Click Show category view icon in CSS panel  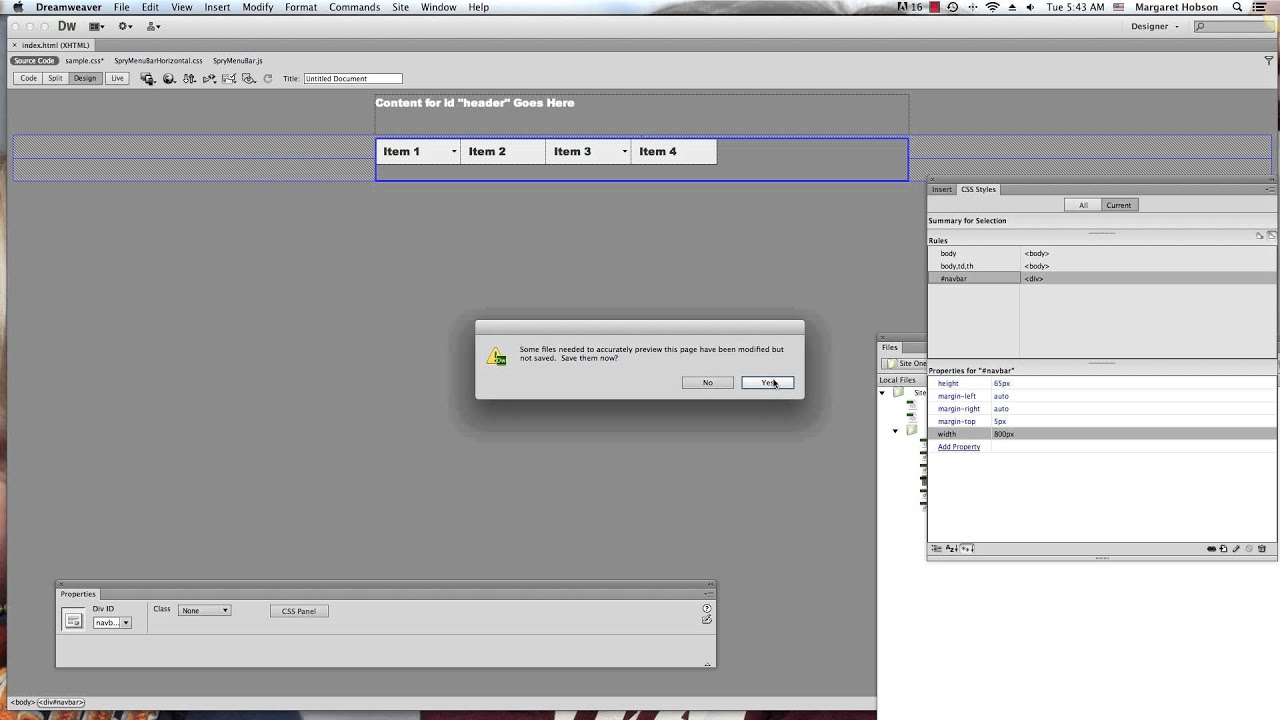936,549
